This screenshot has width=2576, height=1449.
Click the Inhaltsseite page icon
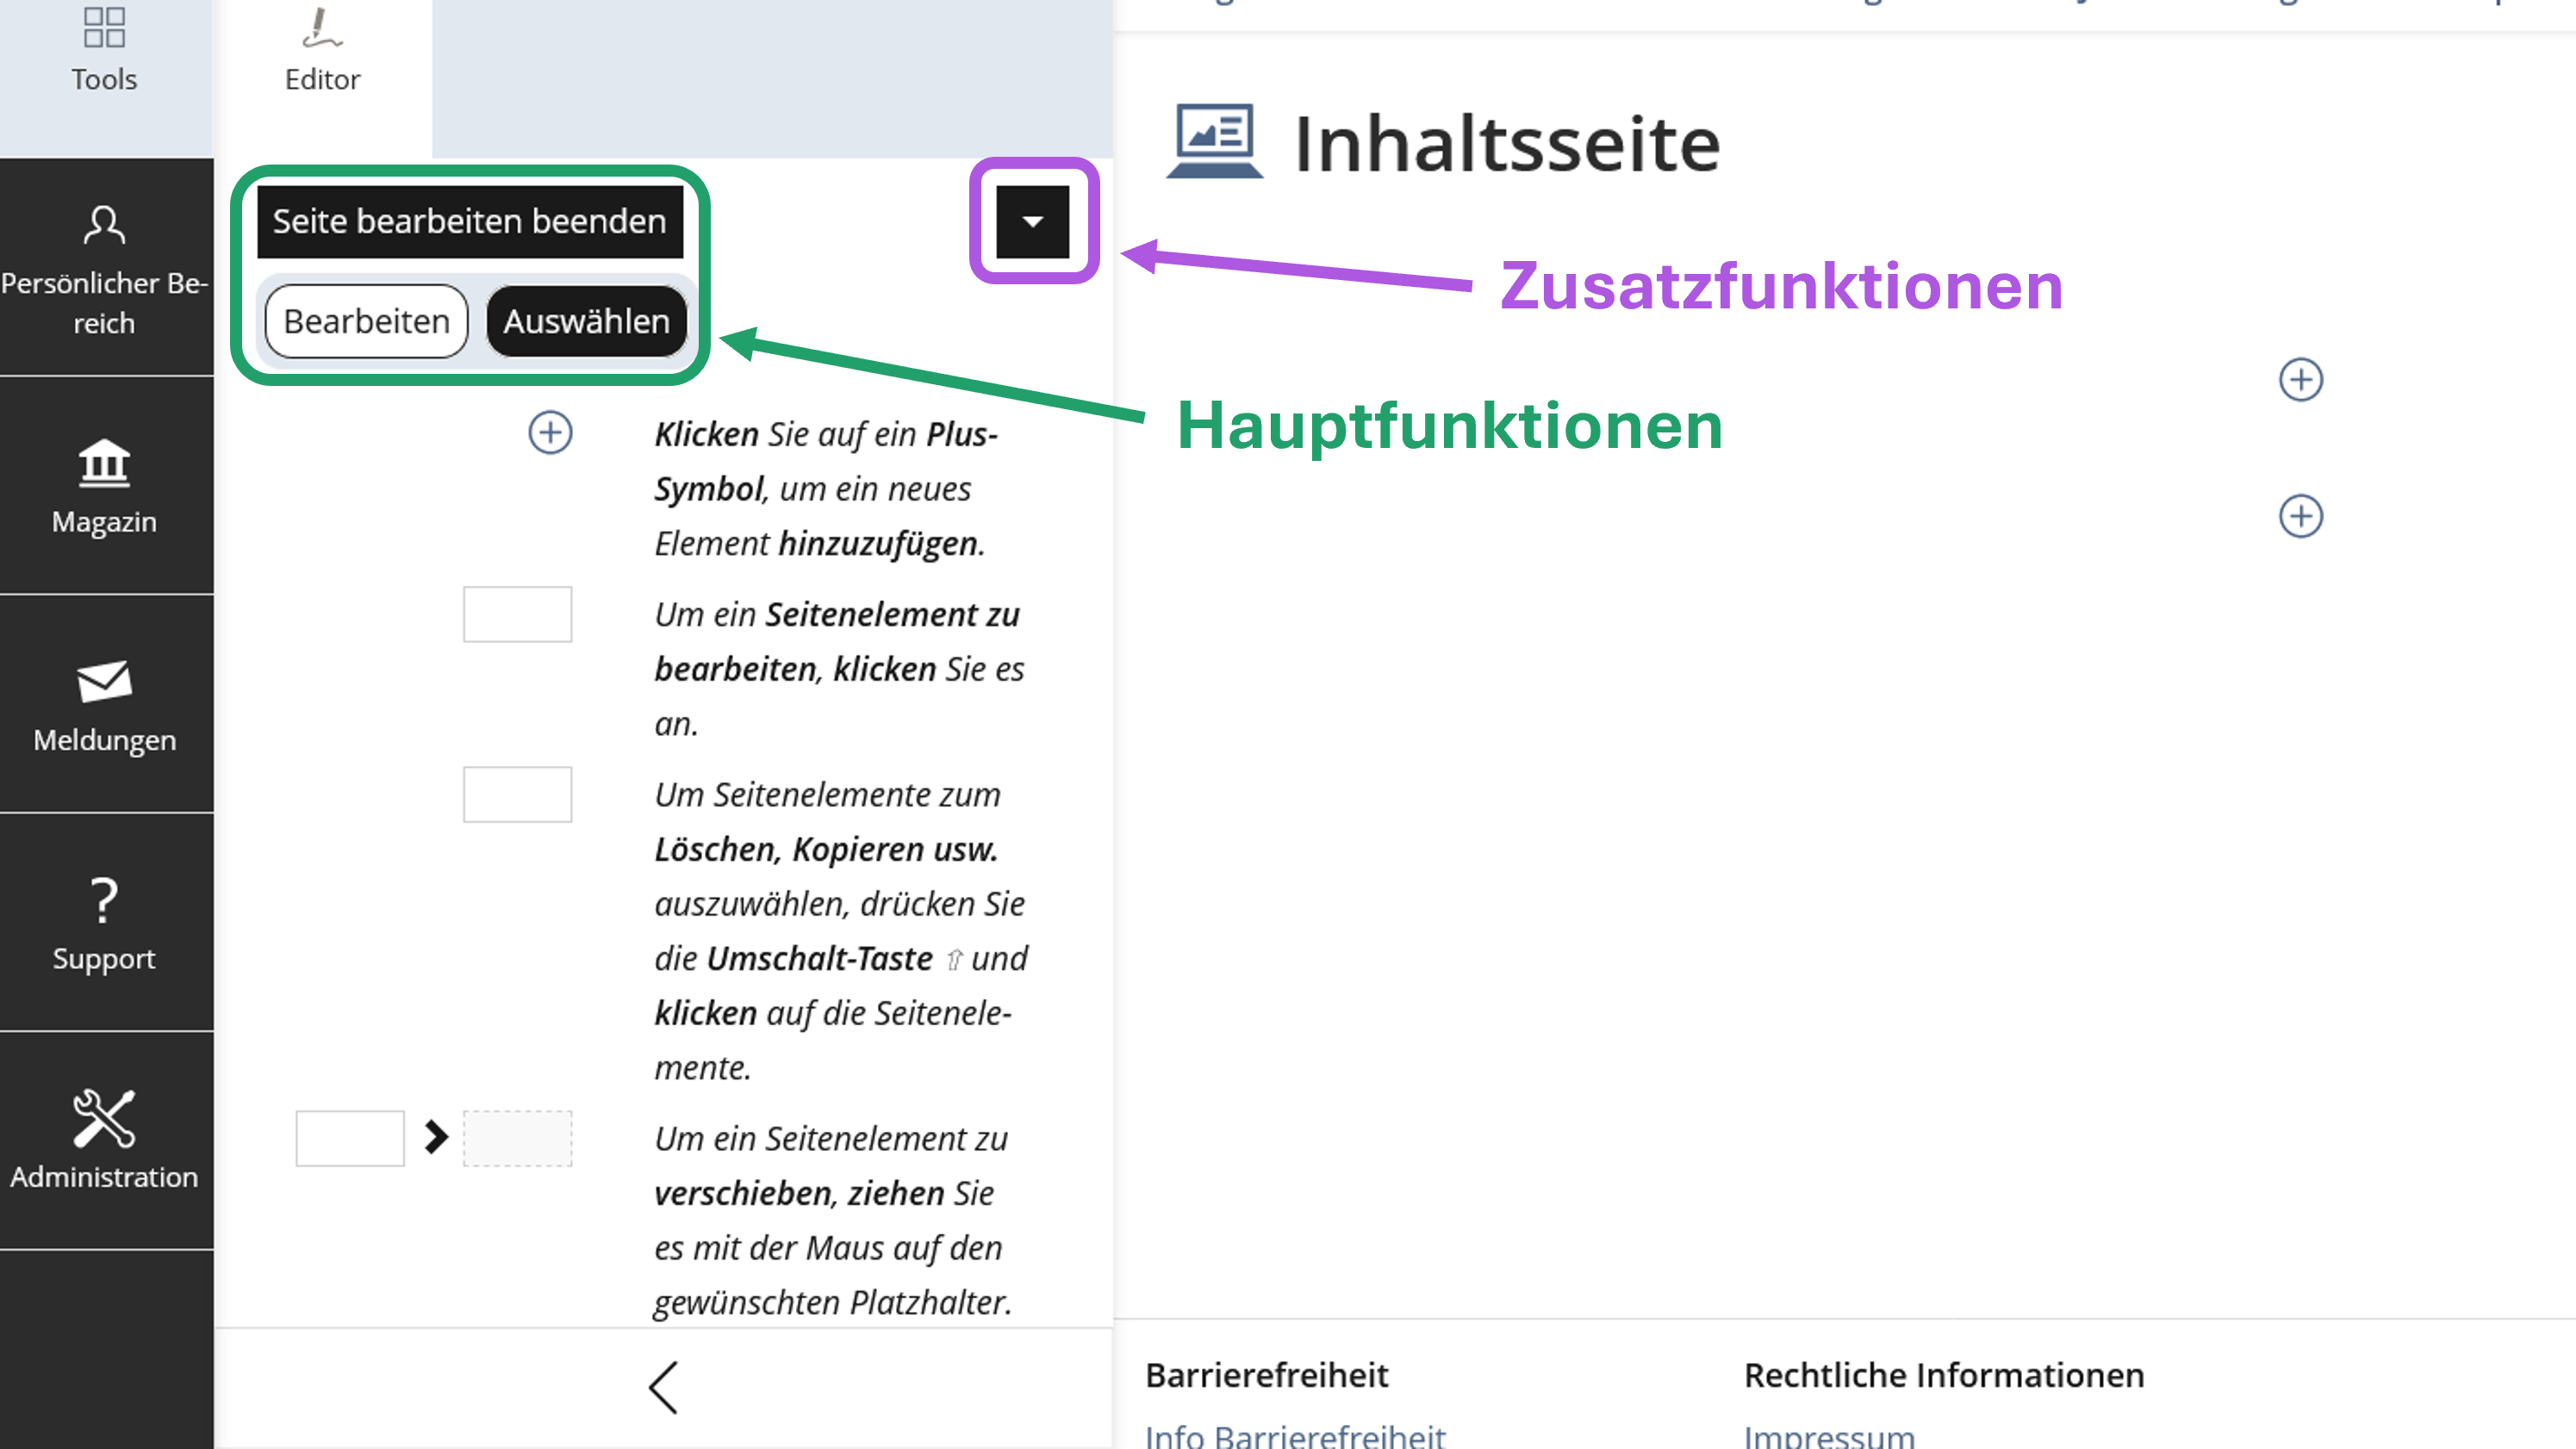1213,140
